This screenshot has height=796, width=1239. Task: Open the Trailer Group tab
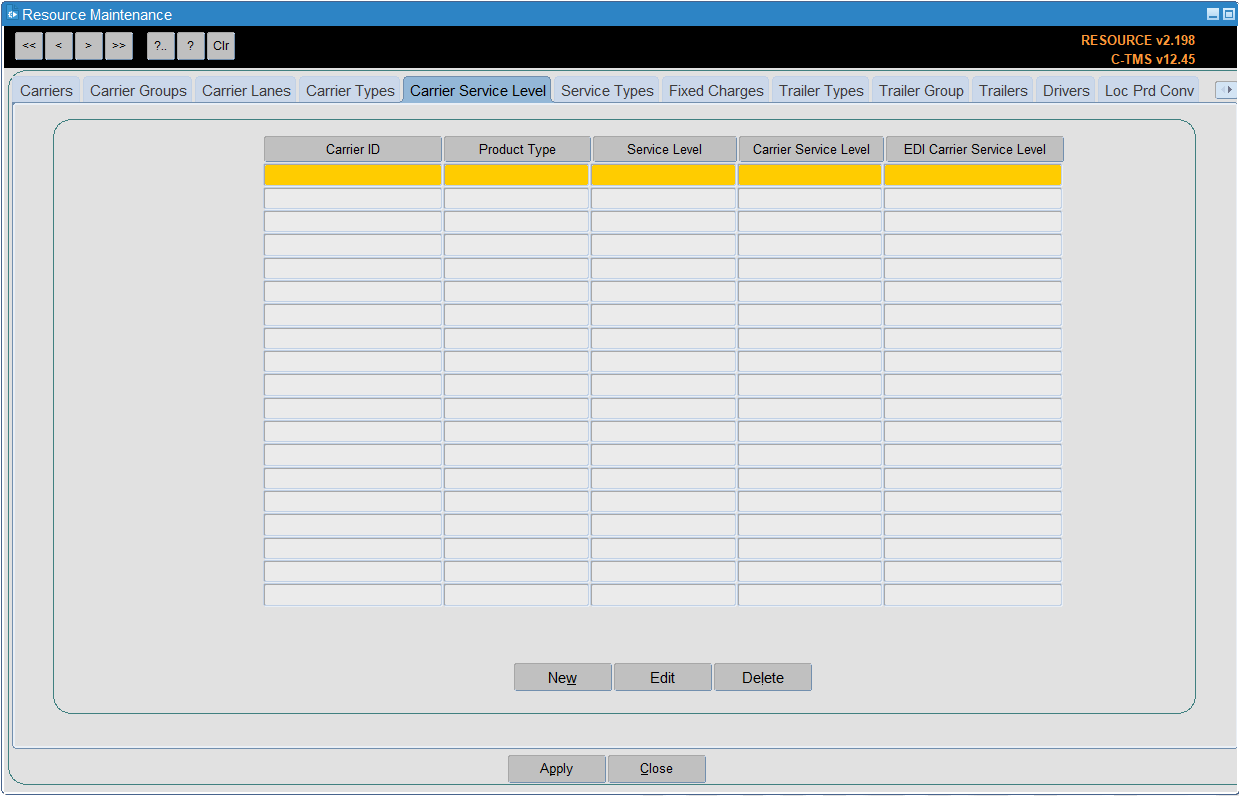click(x=921, y=90)
